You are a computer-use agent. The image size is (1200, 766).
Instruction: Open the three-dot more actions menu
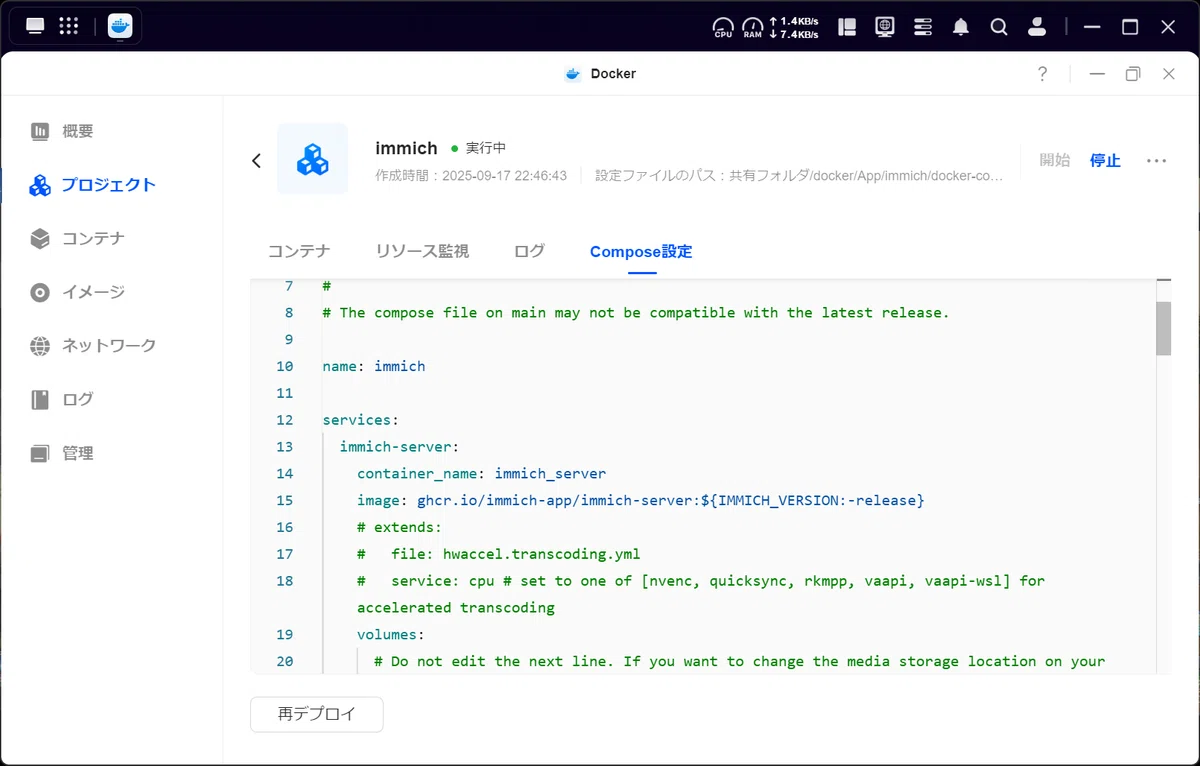click(1156, 161)
